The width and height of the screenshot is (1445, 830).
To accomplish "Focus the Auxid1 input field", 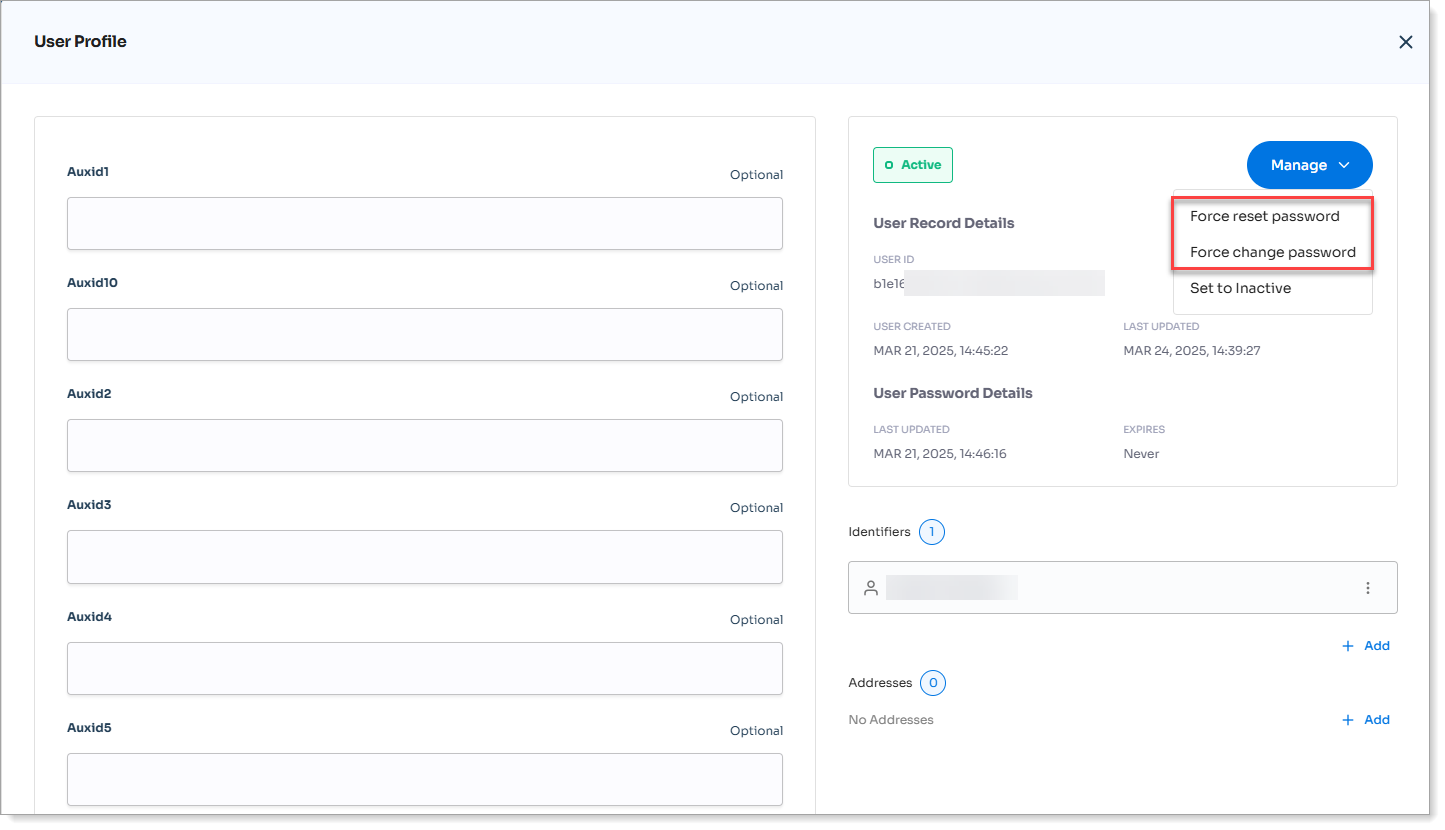I will pos(424,223).
